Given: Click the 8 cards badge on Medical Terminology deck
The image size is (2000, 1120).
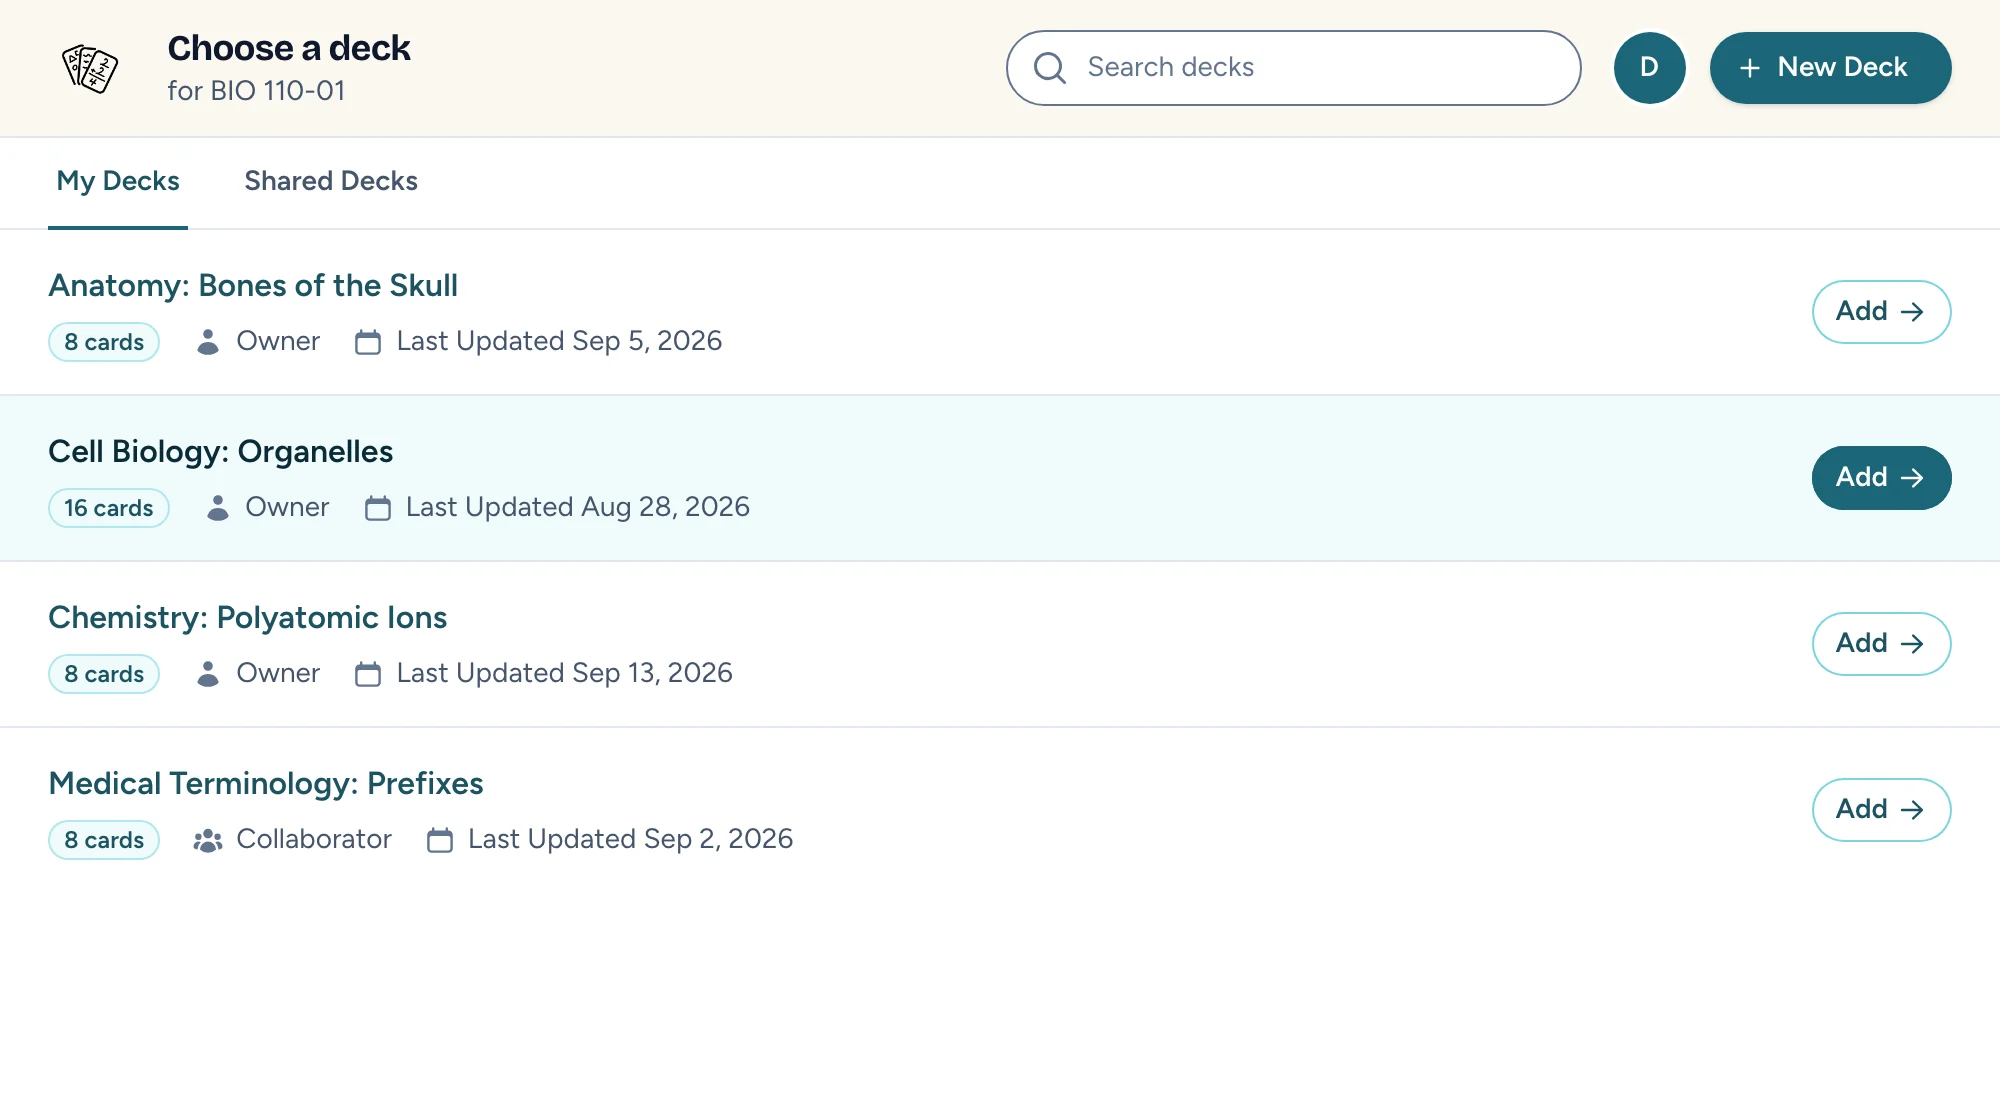Looking at the screenshot, I should click(x=104, y=840).
